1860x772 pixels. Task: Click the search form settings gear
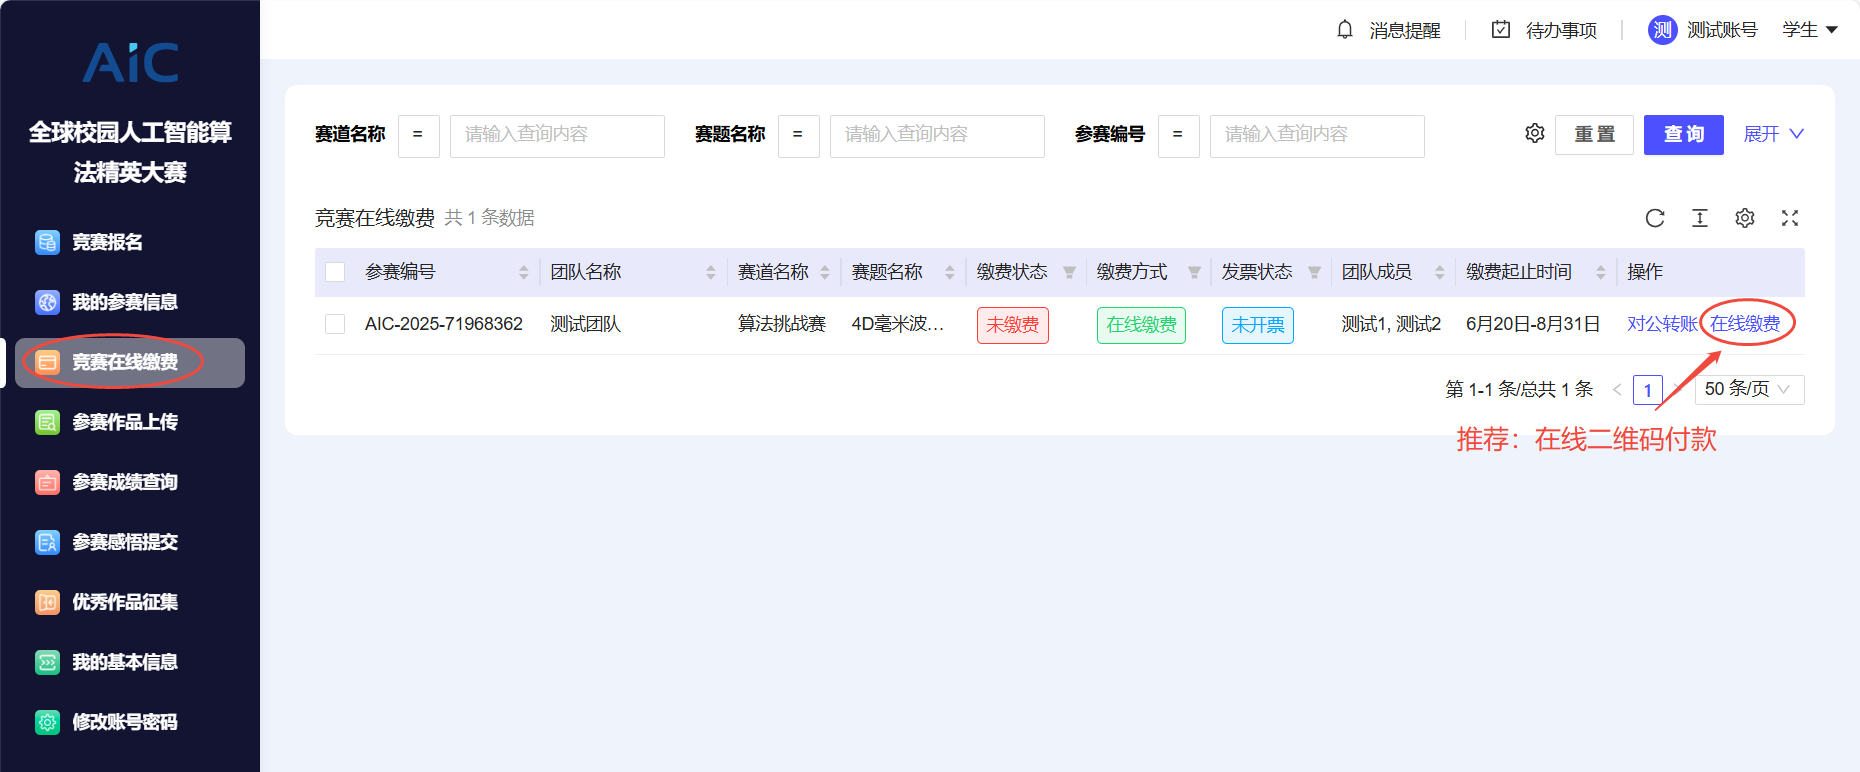[x=1535, y=134]
